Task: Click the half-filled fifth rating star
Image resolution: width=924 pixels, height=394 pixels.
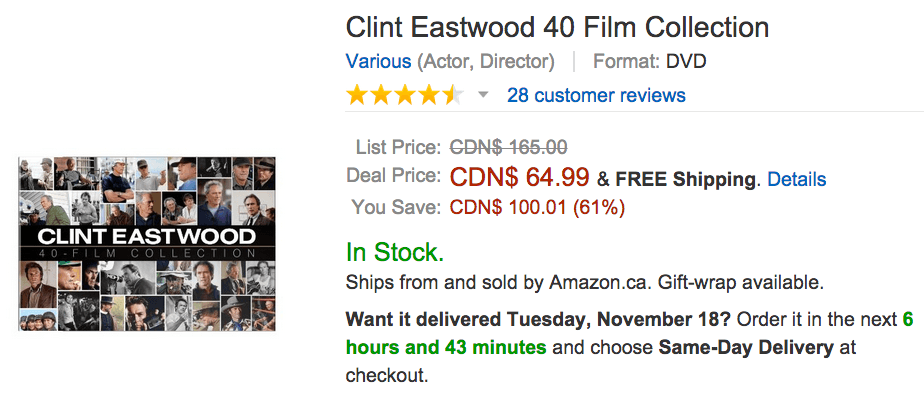Action: point(453,95)
